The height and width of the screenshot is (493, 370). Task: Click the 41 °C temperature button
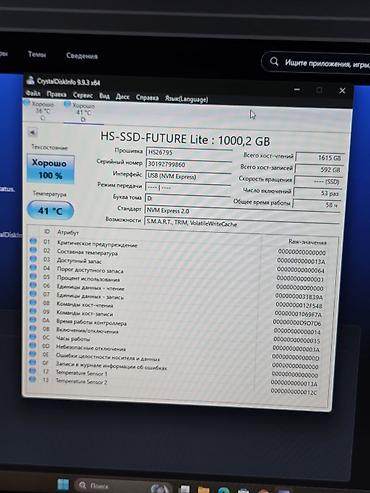50,211
